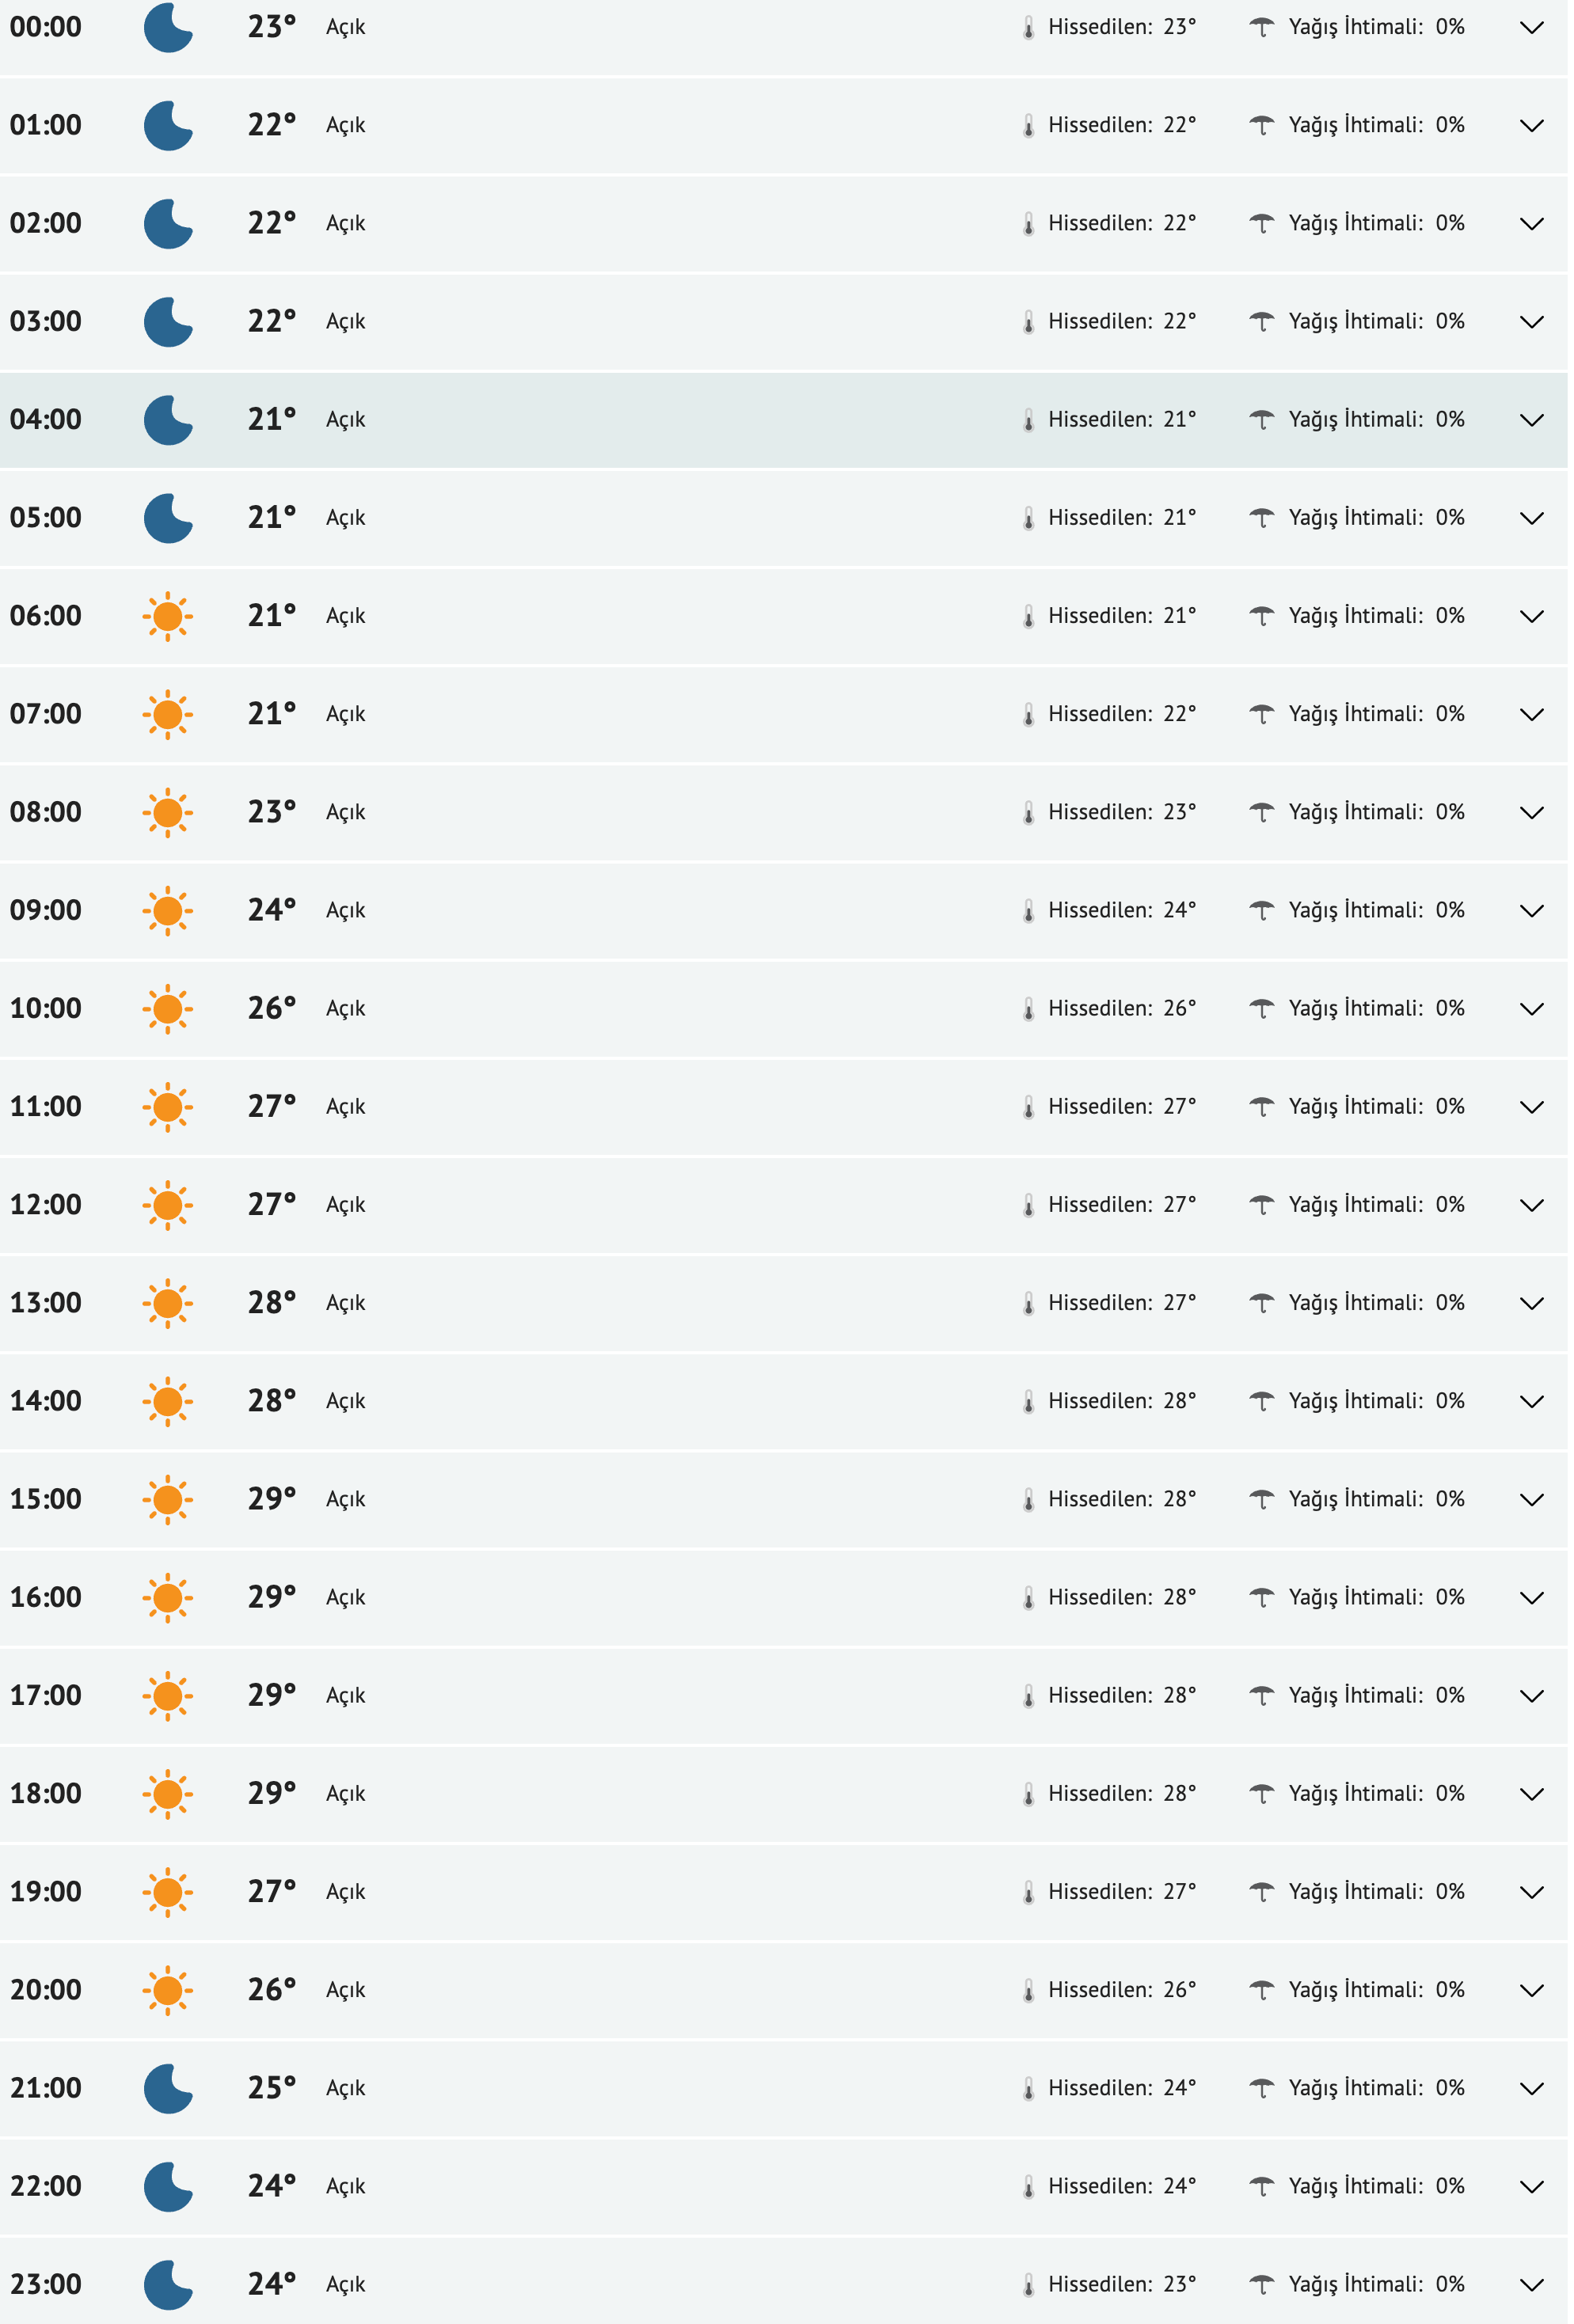Click the sun icon for 06:00
This screenshot has width=1574, height=2324.
pyautogui.click(x=167, y=616)
